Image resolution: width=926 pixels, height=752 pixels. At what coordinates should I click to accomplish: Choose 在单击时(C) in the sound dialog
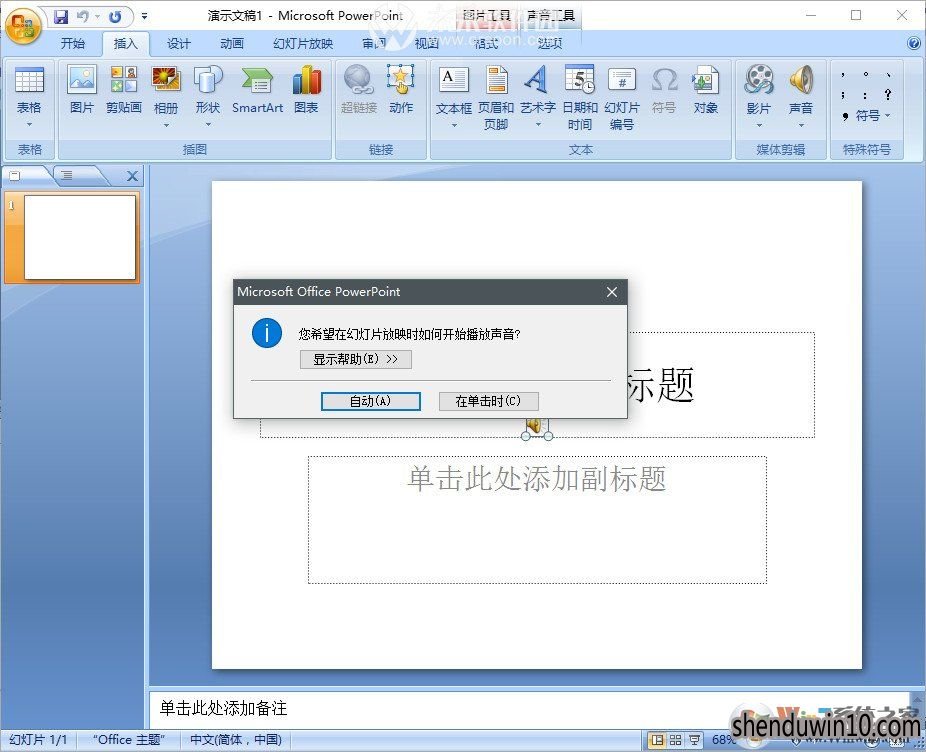click(488, 401)
